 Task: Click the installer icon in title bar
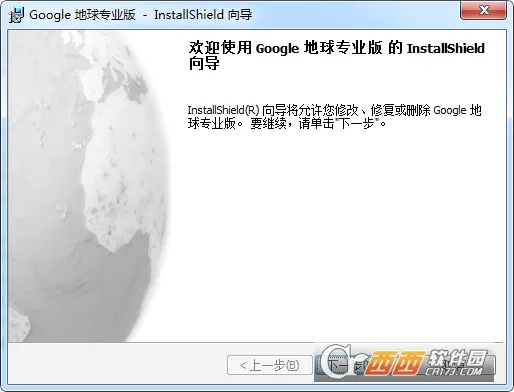tap(16, 15)
